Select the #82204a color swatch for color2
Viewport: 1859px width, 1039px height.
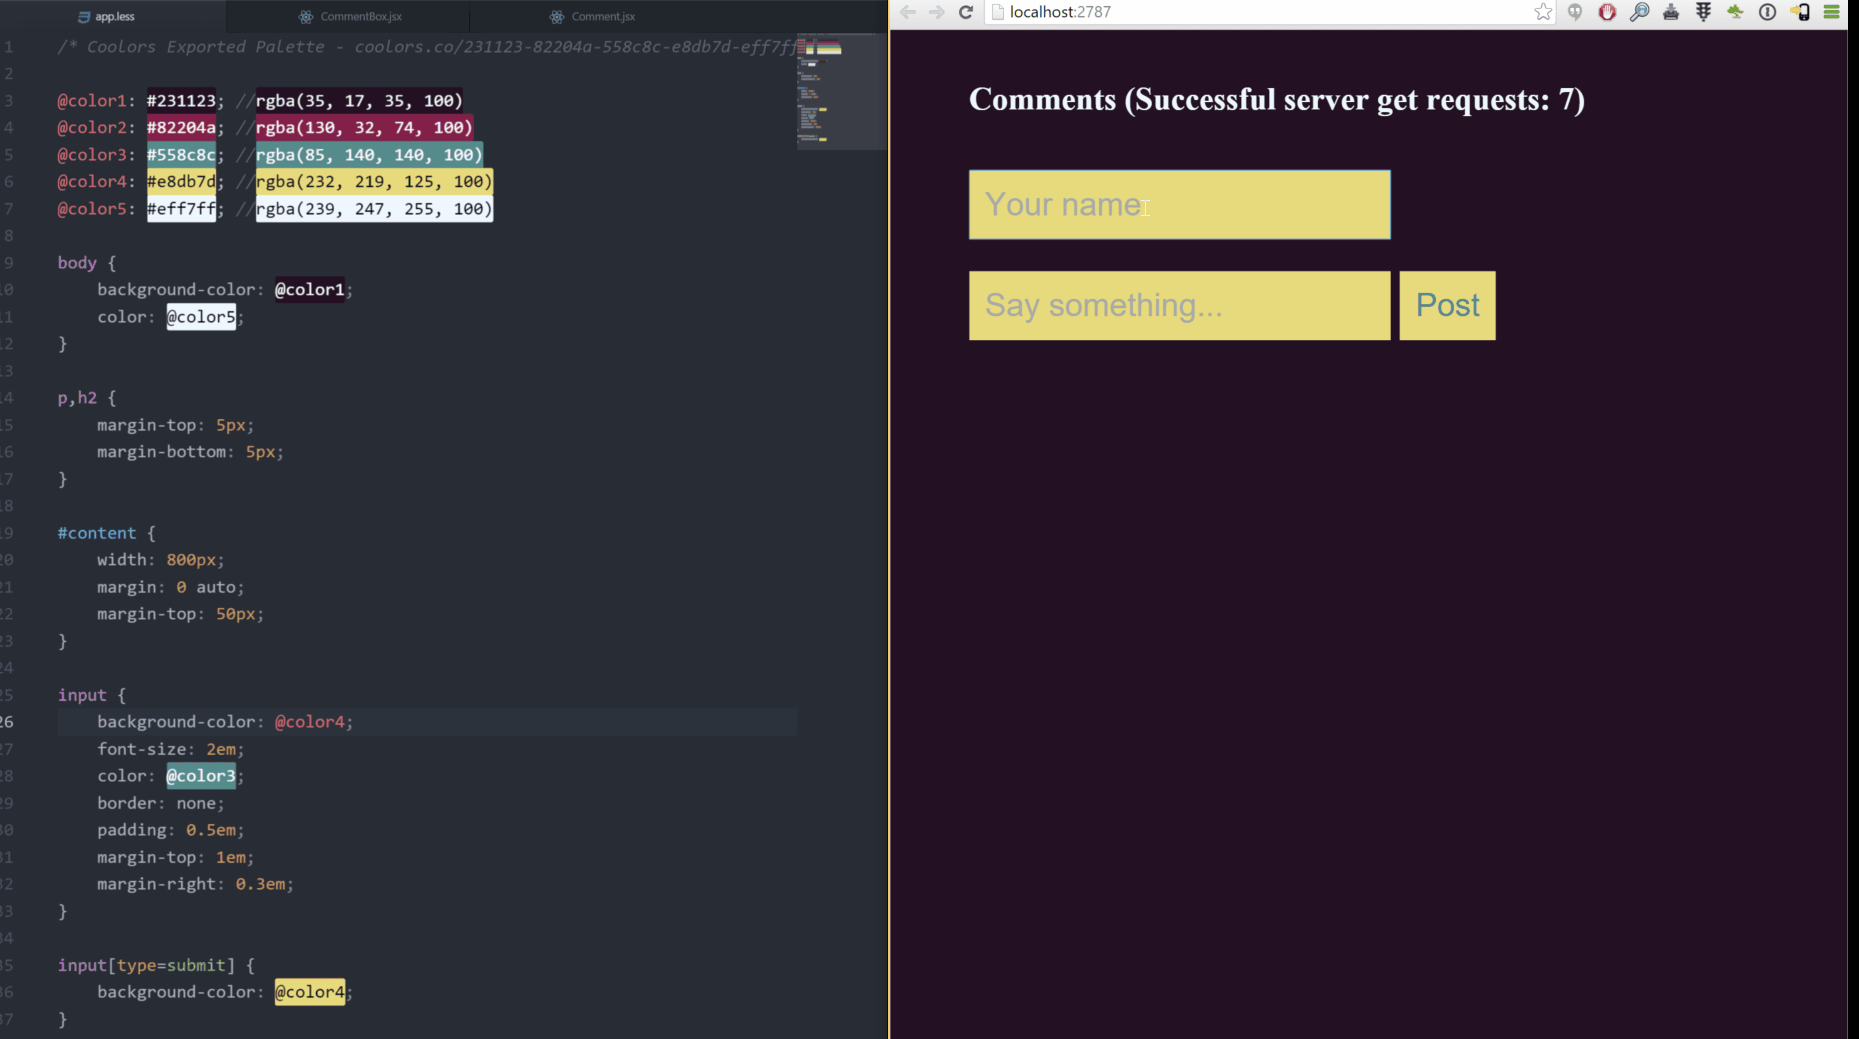point(181,127)
